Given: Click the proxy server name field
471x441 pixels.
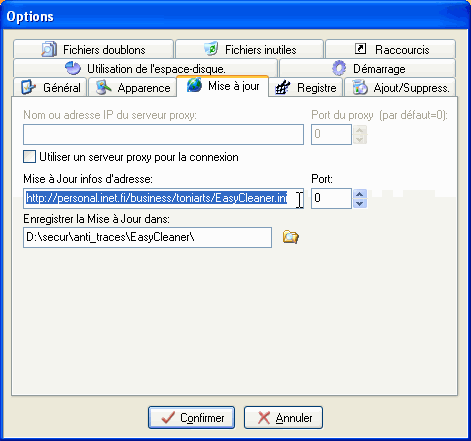Looking at the screenshot, I should pos(163,134).
